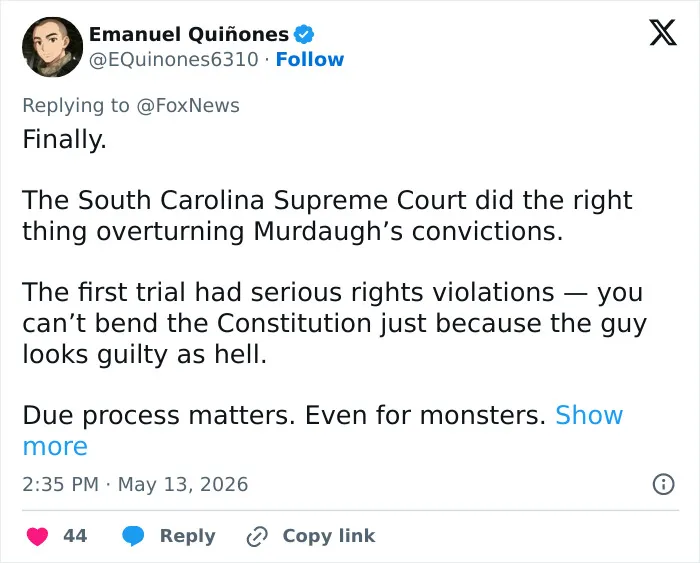
Task: Open the @FoxNews mention link
Action: tap(188, 106)
